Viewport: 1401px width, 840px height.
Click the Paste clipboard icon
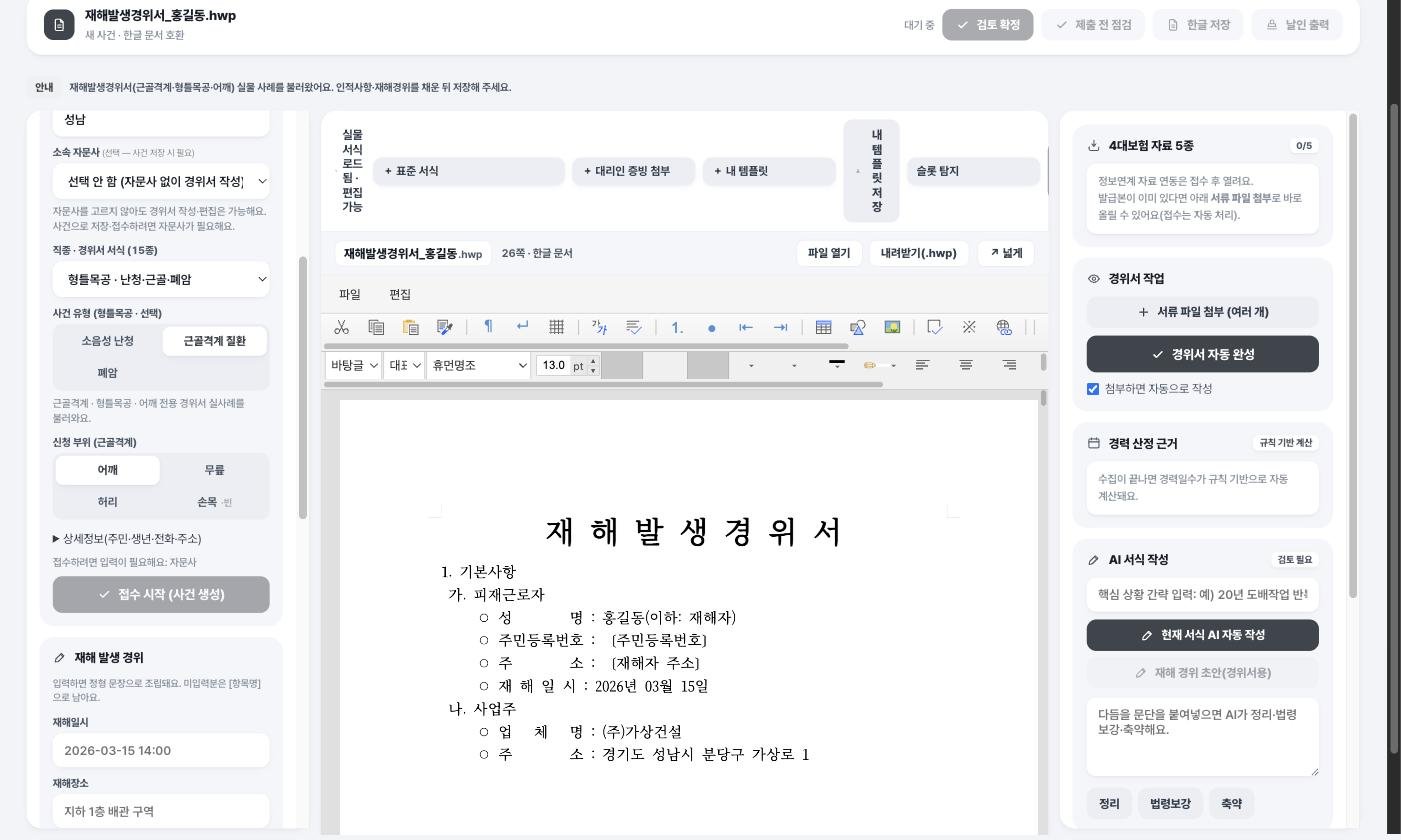[x=410, y=327]
